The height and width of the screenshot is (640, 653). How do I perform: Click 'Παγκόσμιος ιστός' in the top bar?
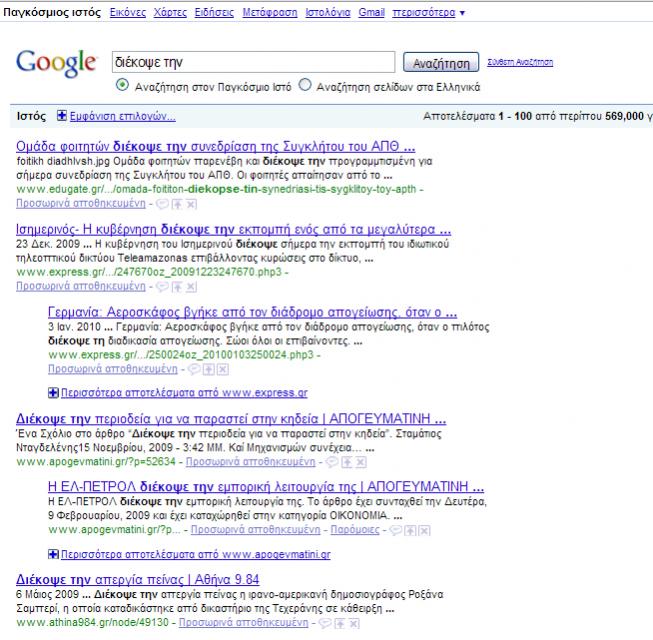tap(52, 12)
